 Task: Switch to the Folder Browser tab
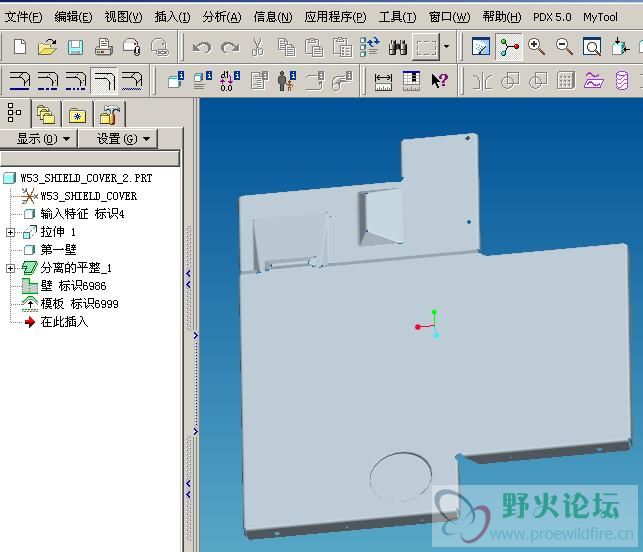click(46, 114)
